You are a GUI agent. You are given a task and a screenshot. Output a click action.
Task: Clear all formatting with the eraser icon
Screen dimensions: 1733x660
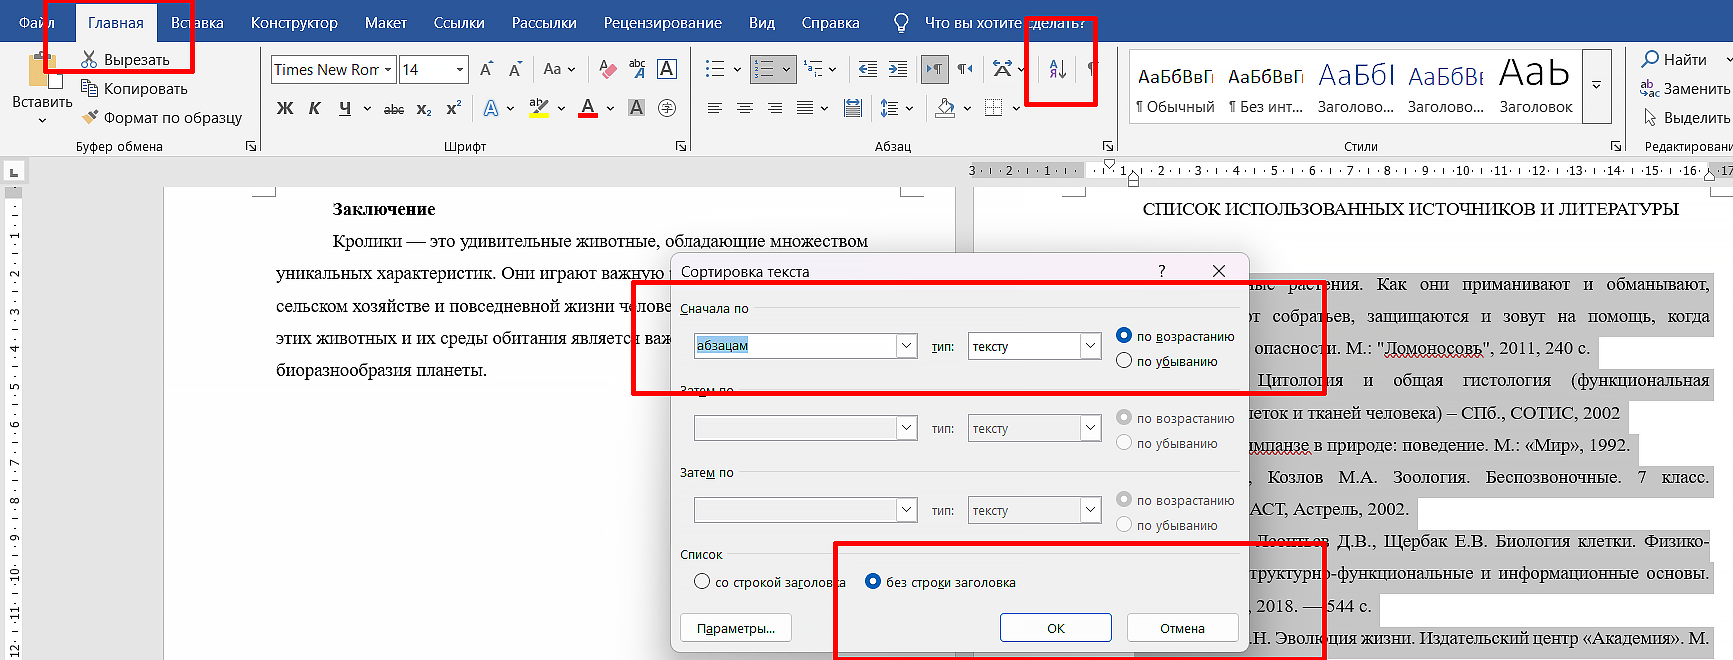click(607, 69)
